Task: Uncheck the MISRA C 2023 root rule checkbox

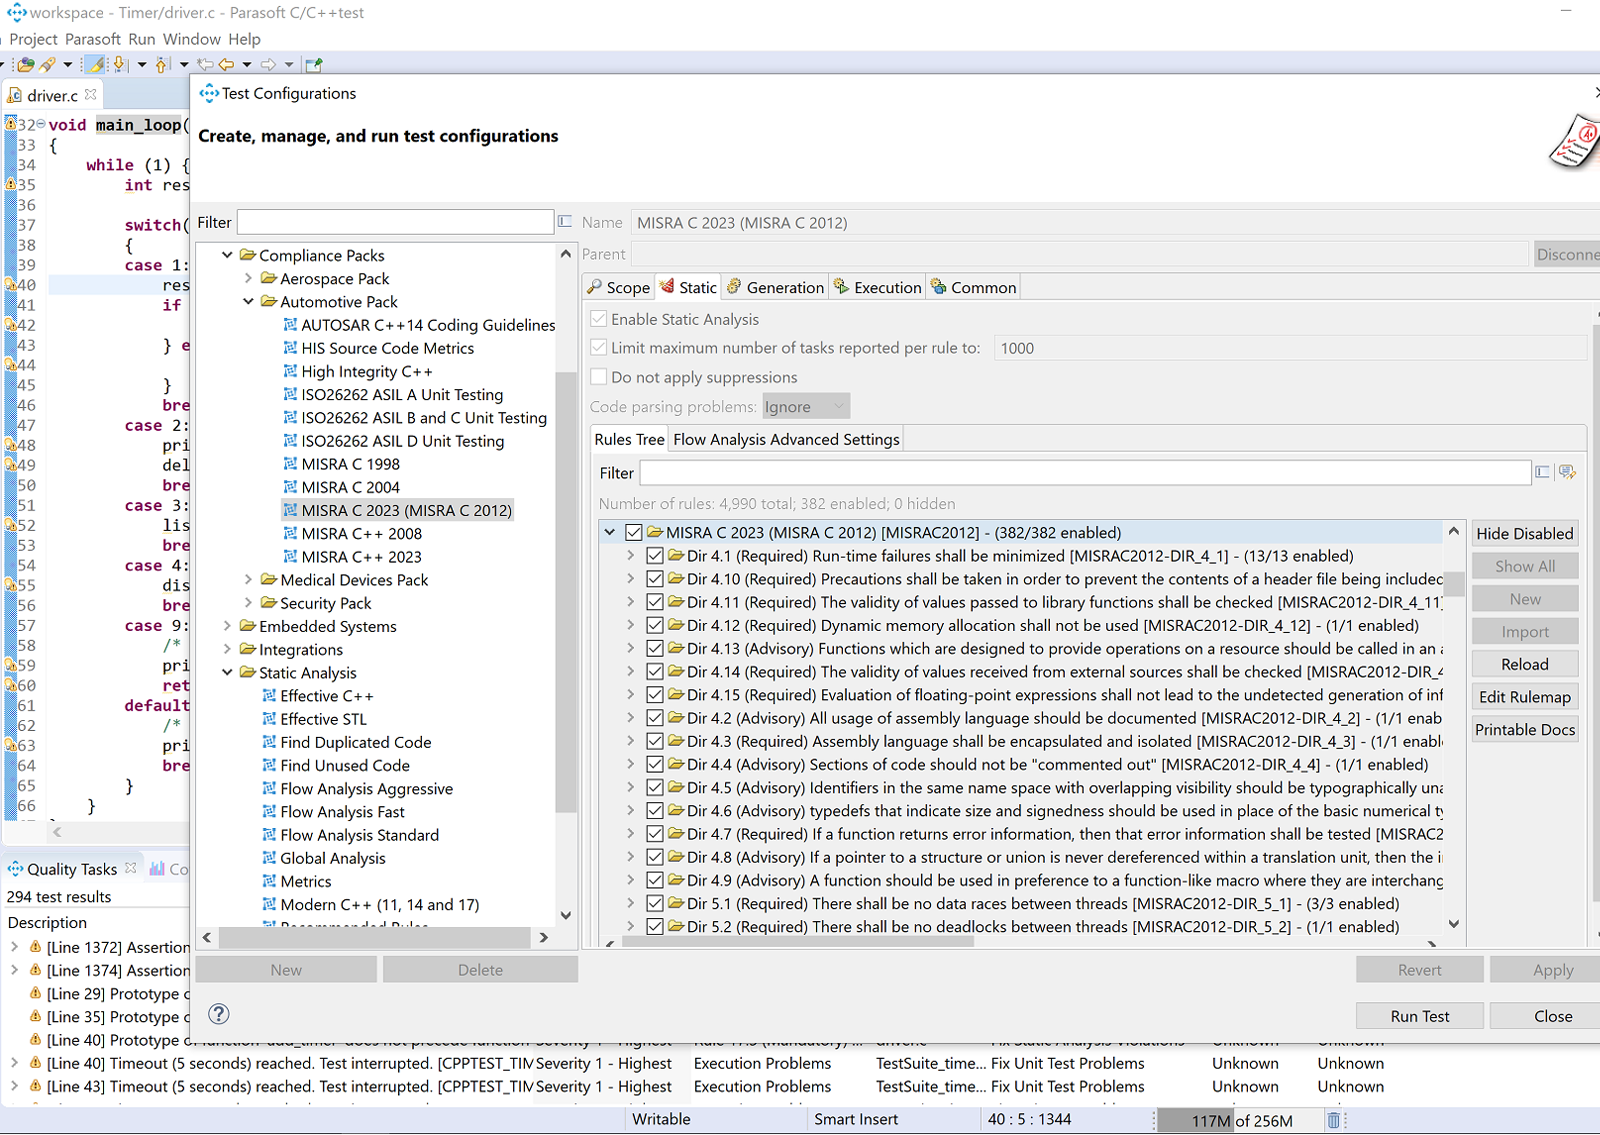Action: click(x=634, y=533)
